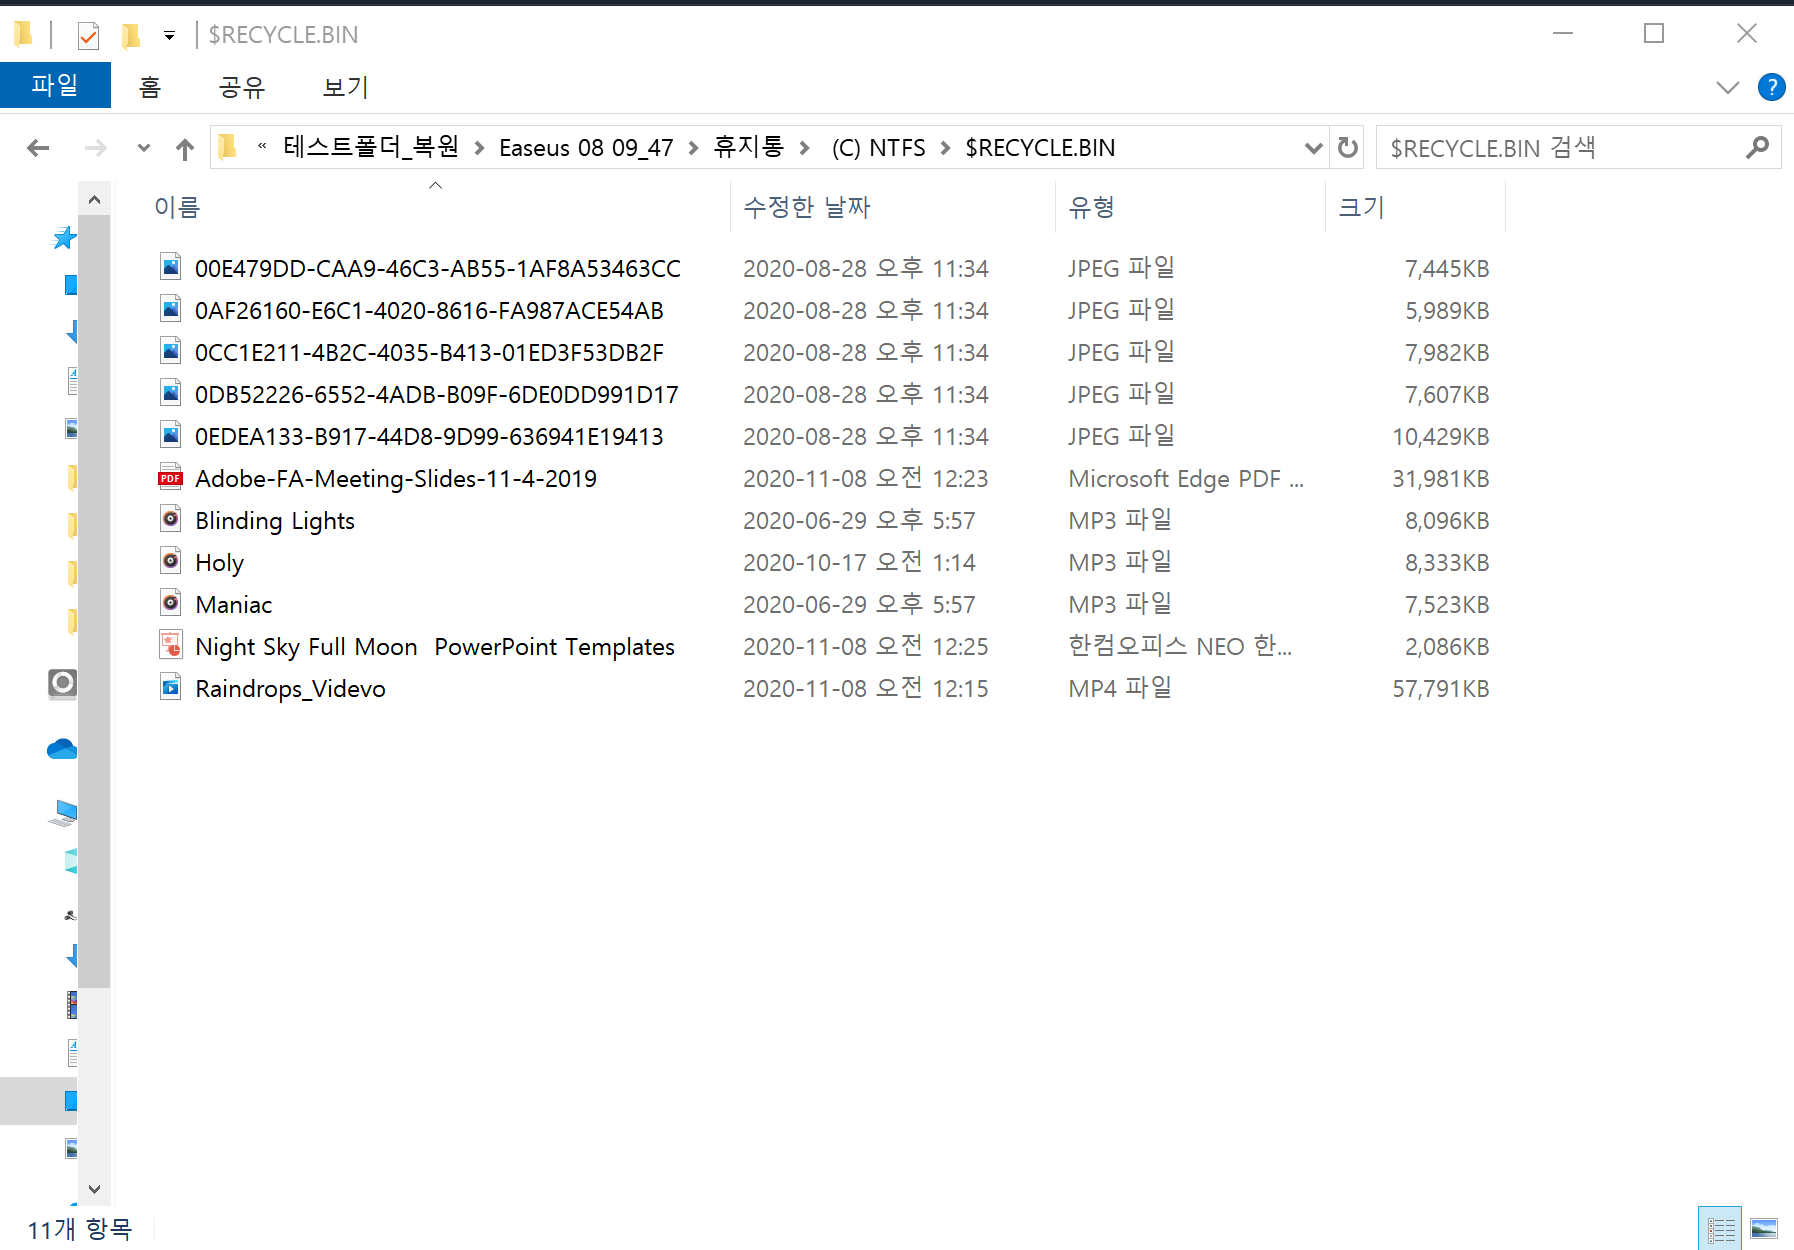Click the PDF icon of Adobe-FA-Meeting-Slides
Viewport: 1794px width, 1250px height.
pos(171,477)
